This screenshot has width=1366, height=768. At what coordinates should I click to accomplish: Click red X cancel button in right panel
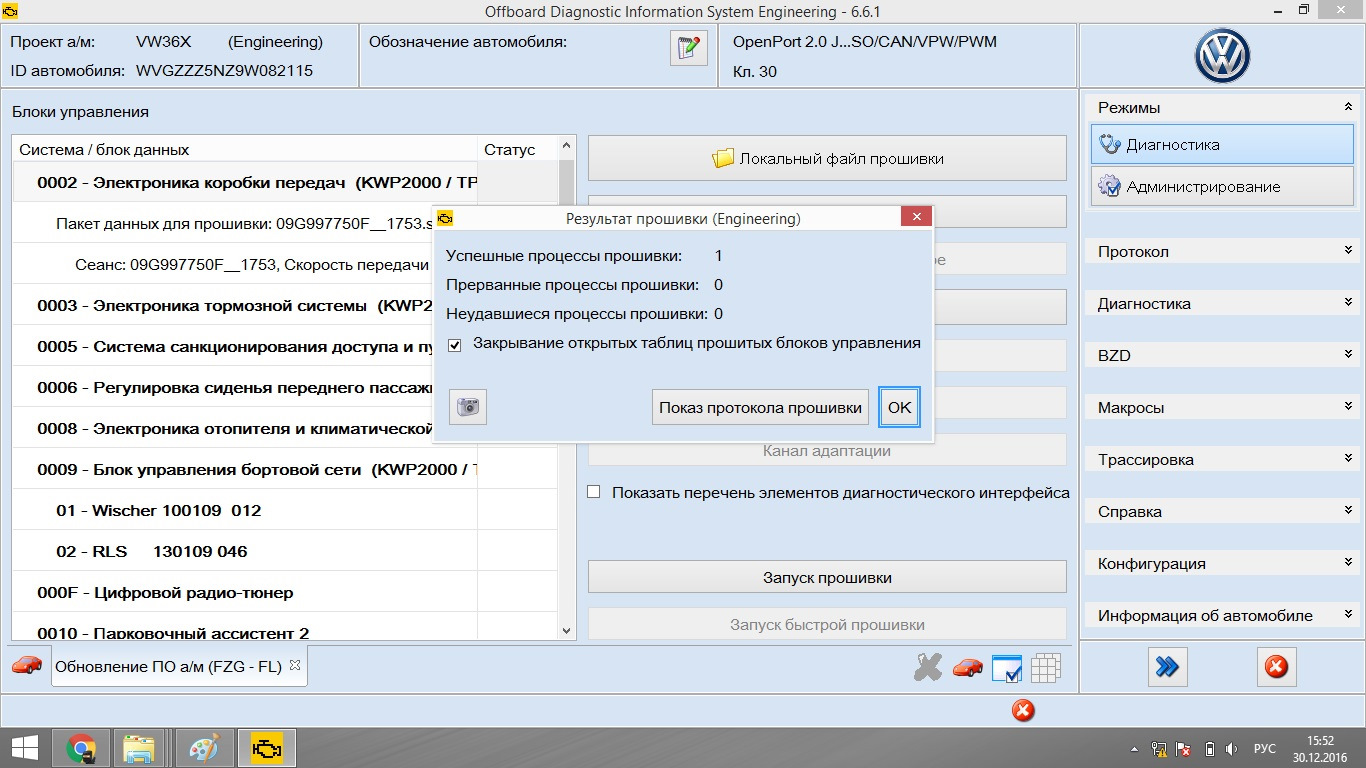[1276, 666]
